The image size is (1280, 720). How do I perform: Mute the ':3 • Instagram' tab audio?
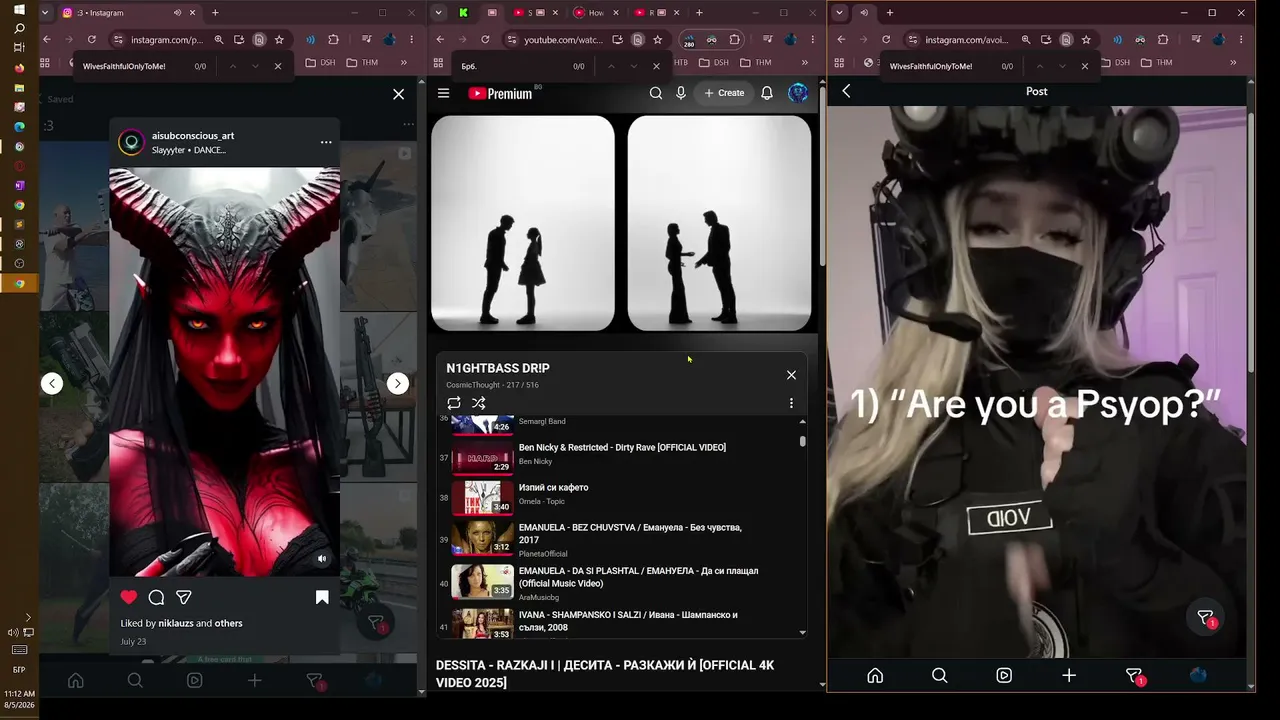177,13
